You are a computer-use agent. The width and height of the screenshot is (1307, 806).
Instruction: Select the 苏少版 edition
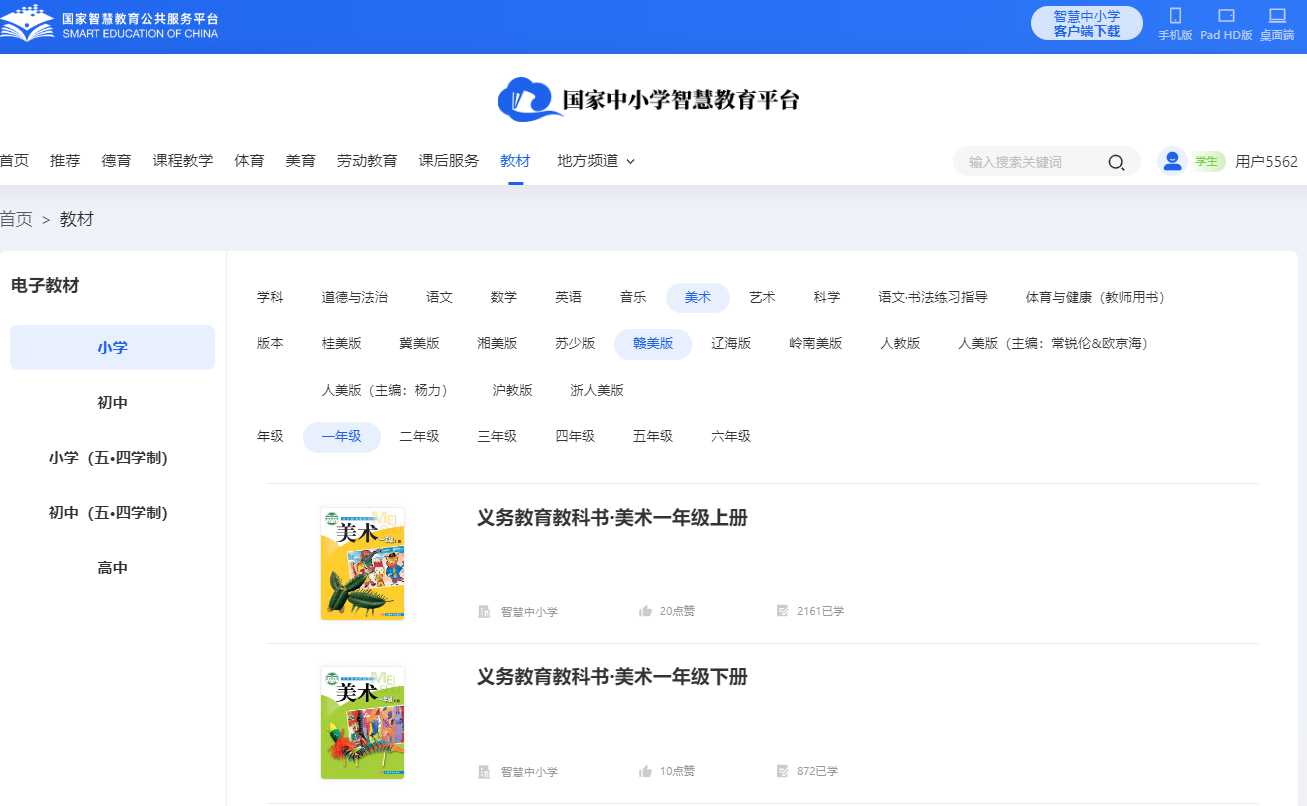click(x=576, y=344)
